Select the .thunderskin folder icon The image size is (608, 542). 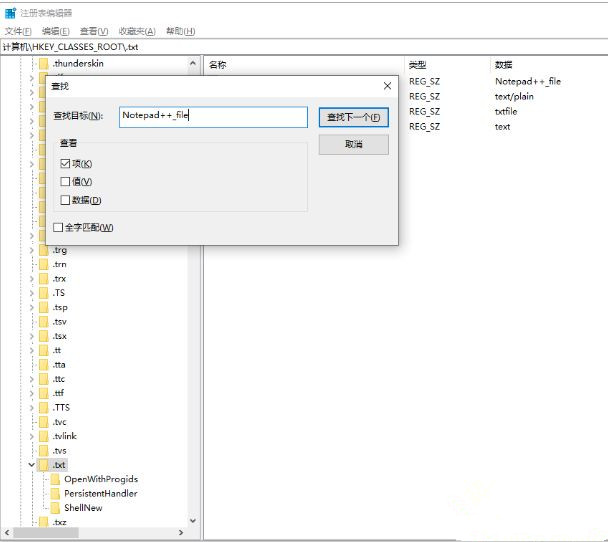pos(44,63)
